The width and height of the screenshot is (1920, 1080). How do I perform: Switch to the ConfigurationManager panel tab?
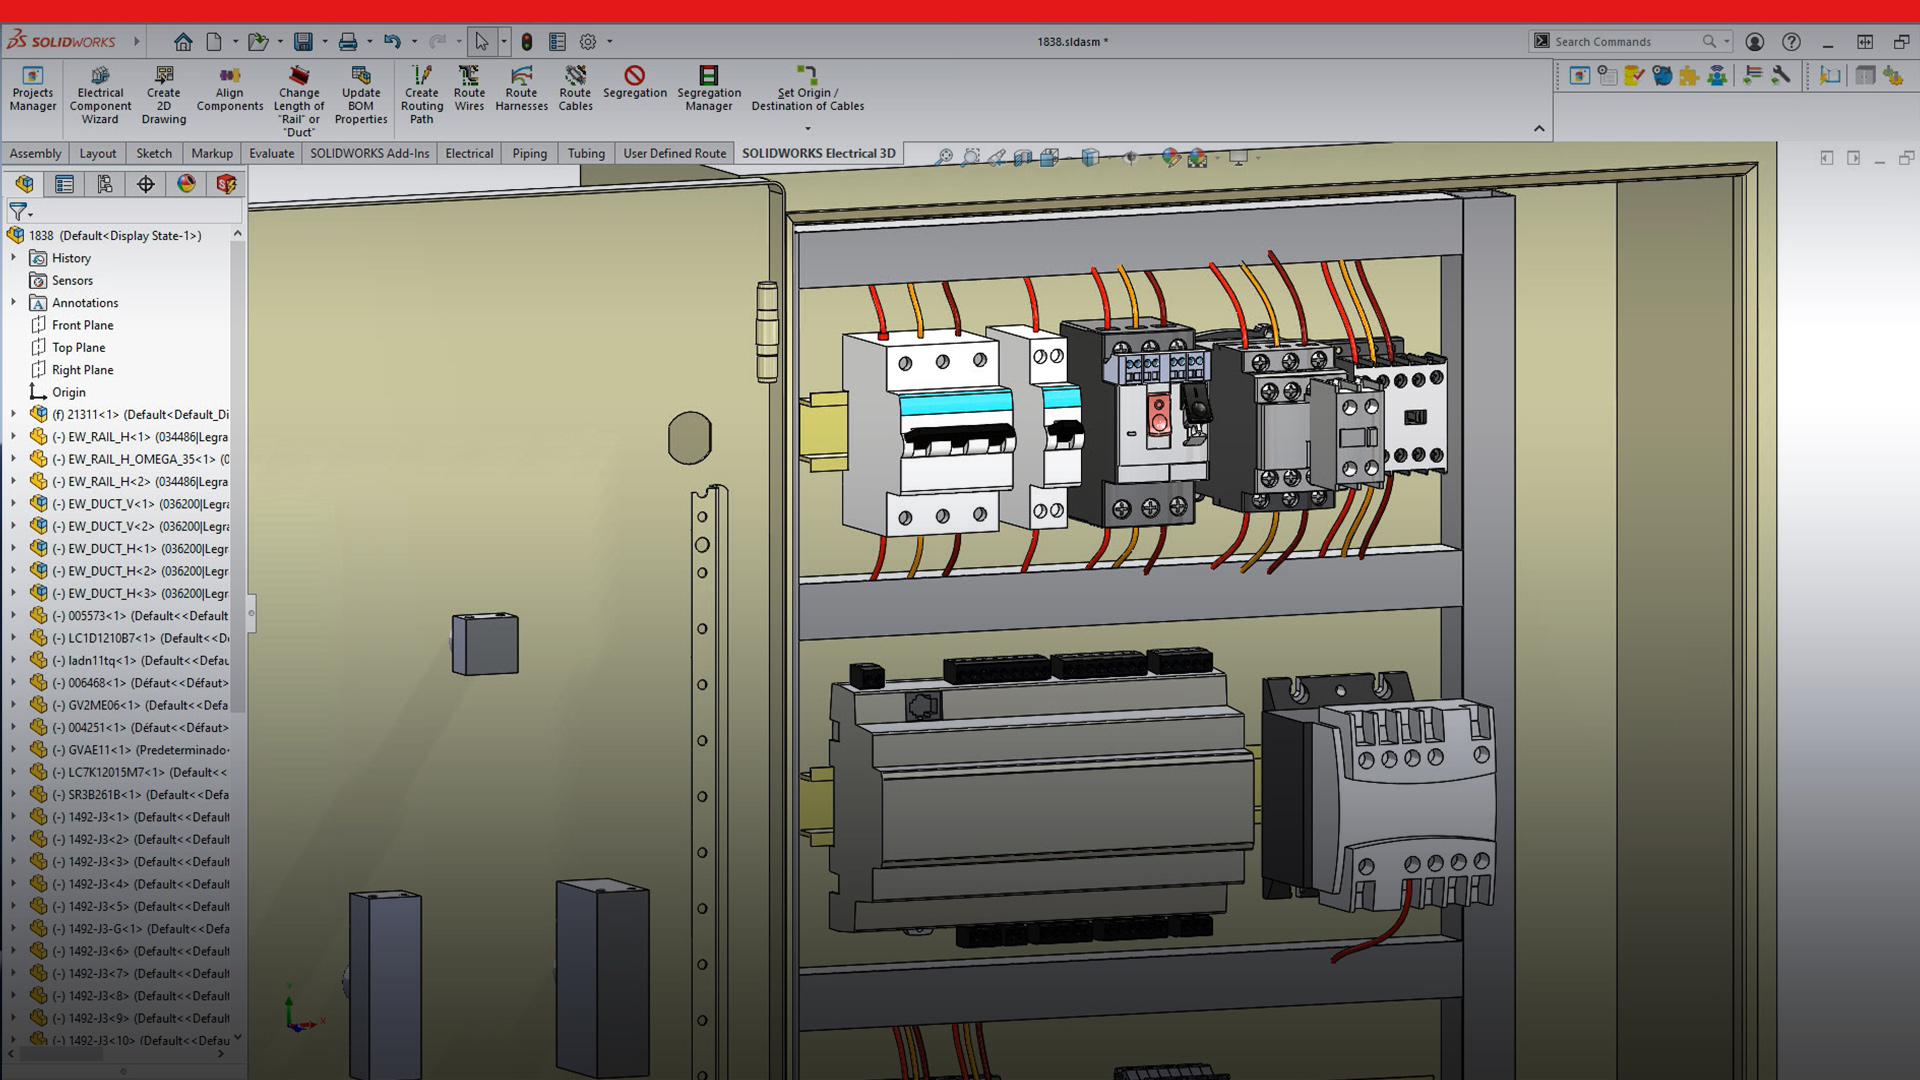coord(105,184)
